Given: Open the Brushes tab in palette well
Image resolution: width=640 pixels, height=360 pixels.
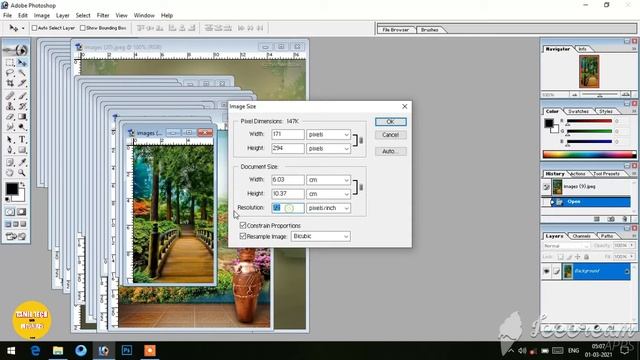Looking at the screenshot, I should point(429,30).
